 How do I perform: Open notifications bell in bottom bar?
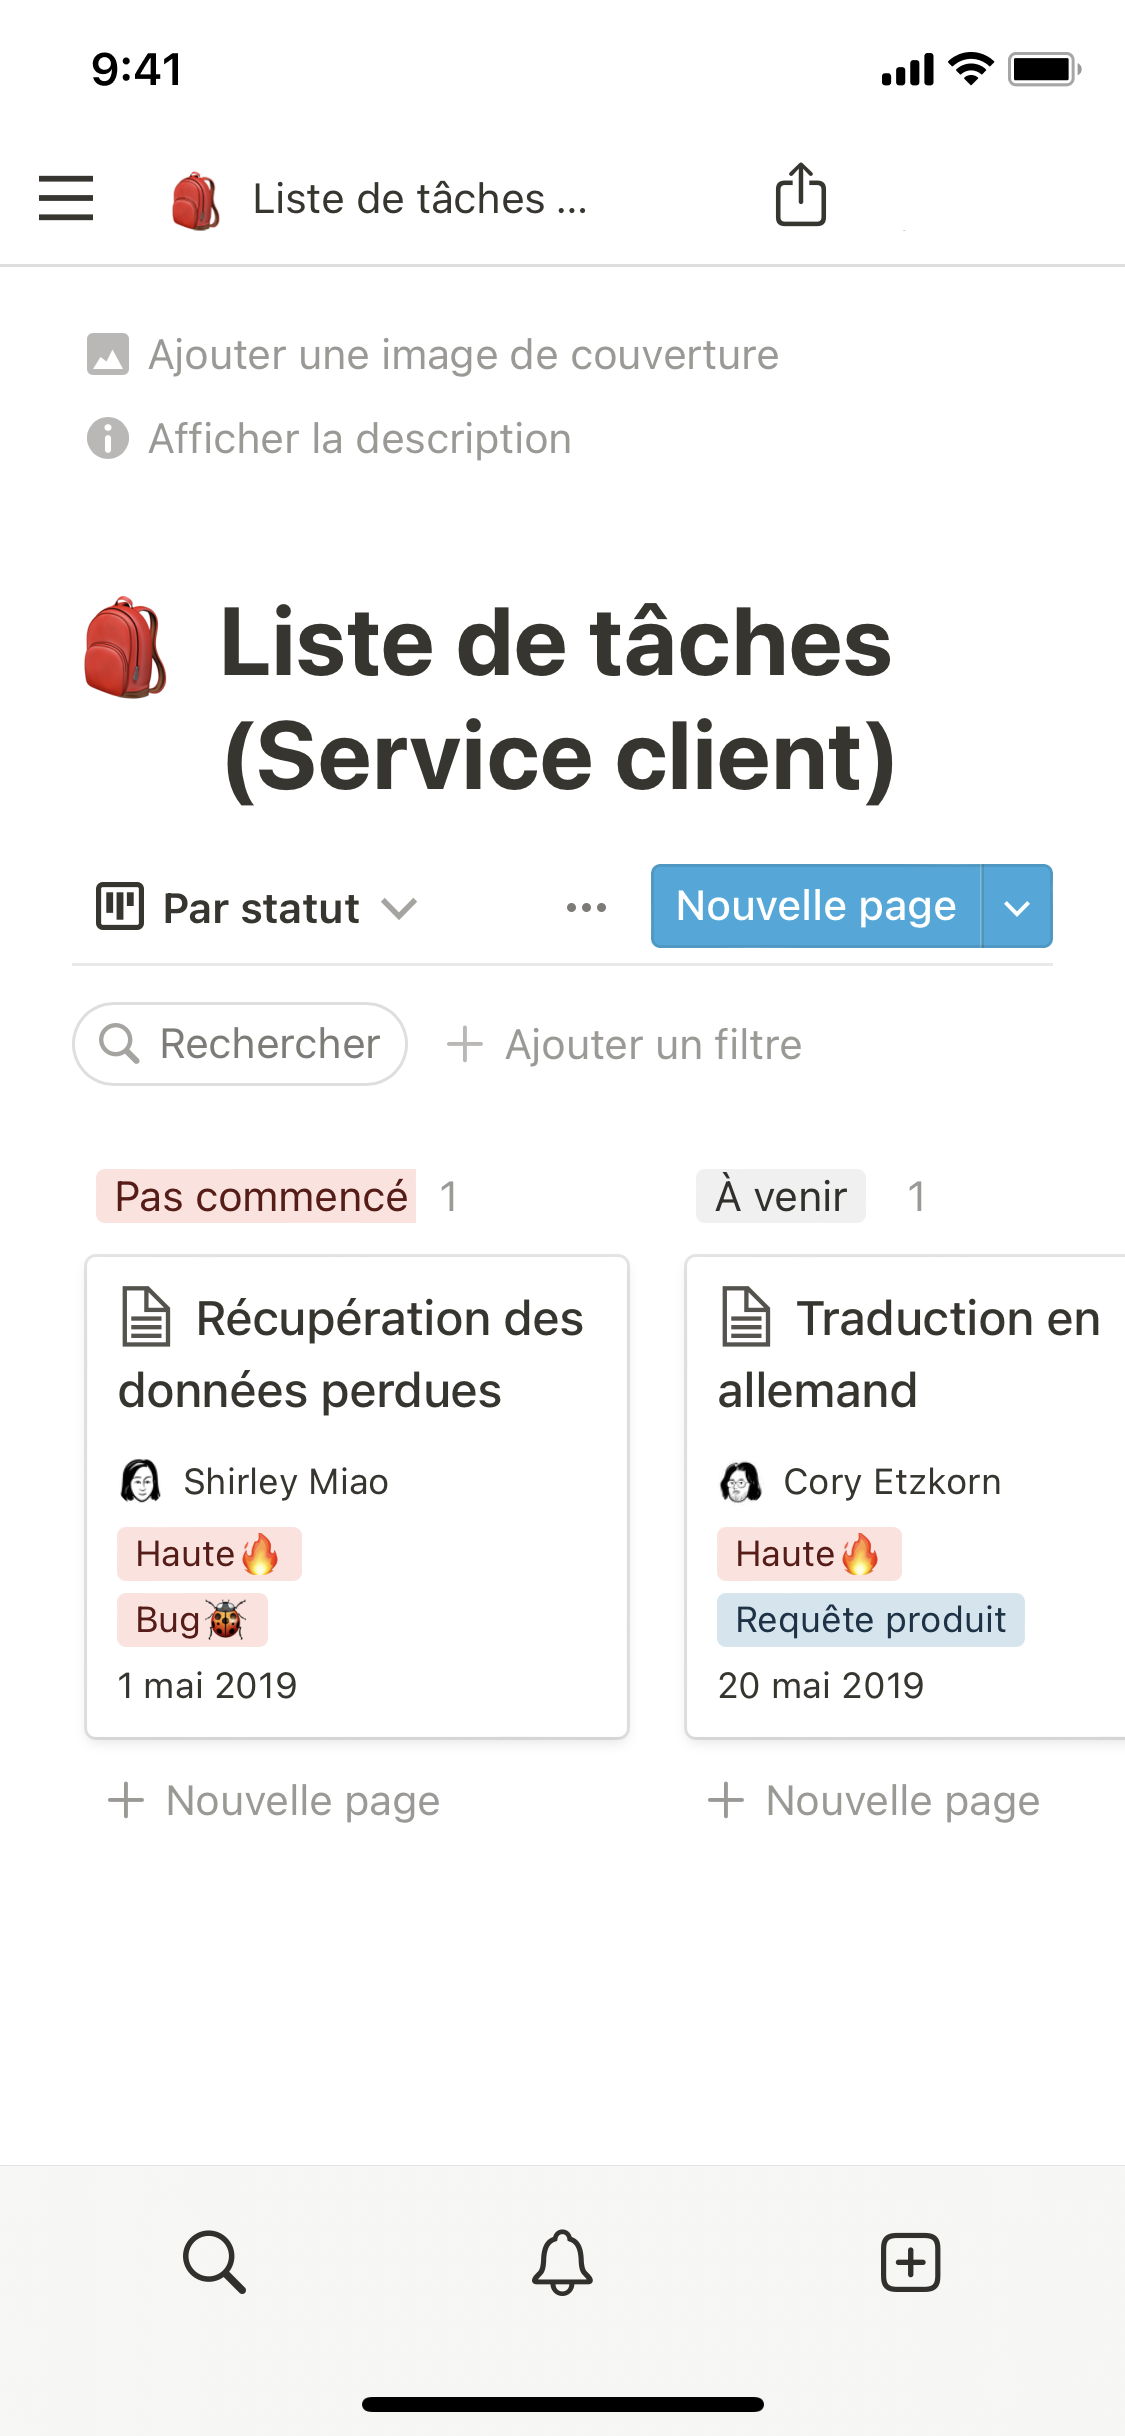(x=562, y=2261)
